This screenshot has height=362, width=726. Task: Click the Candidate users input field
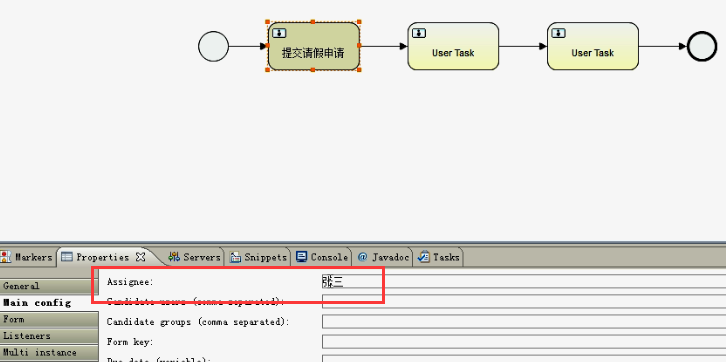pos(524,301)
